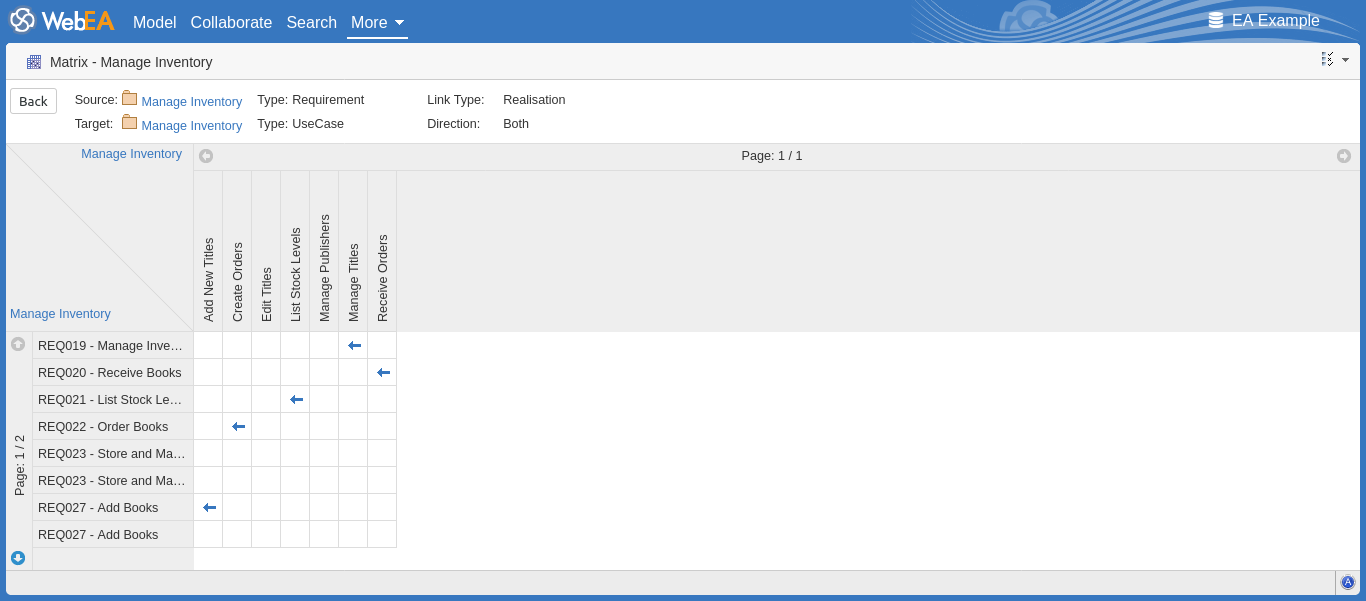
Task: Click the page up arrow for rows
Action: tap(18, 344)
